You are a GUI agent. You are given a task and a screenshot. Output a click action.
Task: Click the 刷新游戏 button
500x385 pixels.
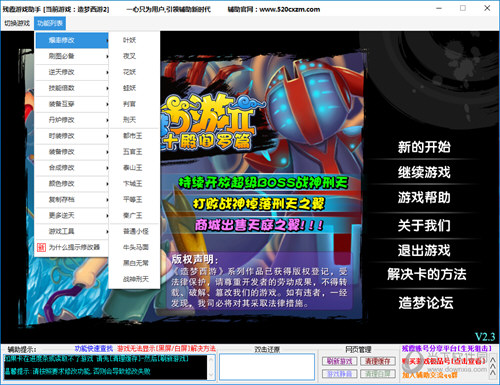pos(340,361)
